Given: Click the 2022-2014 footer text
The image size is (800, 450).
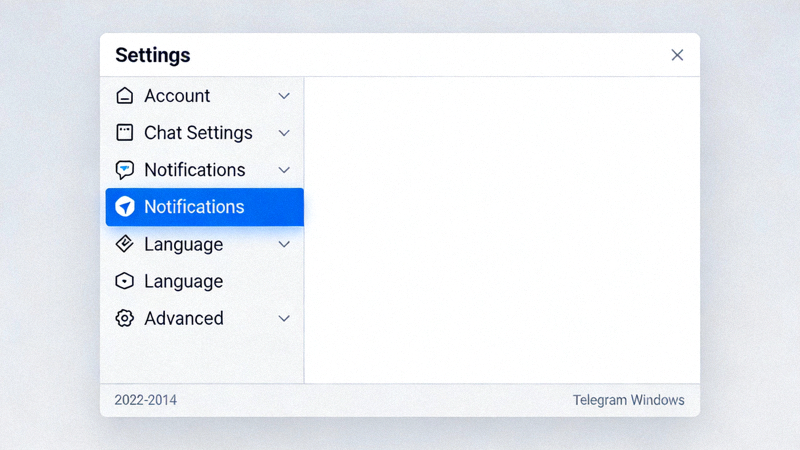Looking at the screenshot, I should [145, 400].
